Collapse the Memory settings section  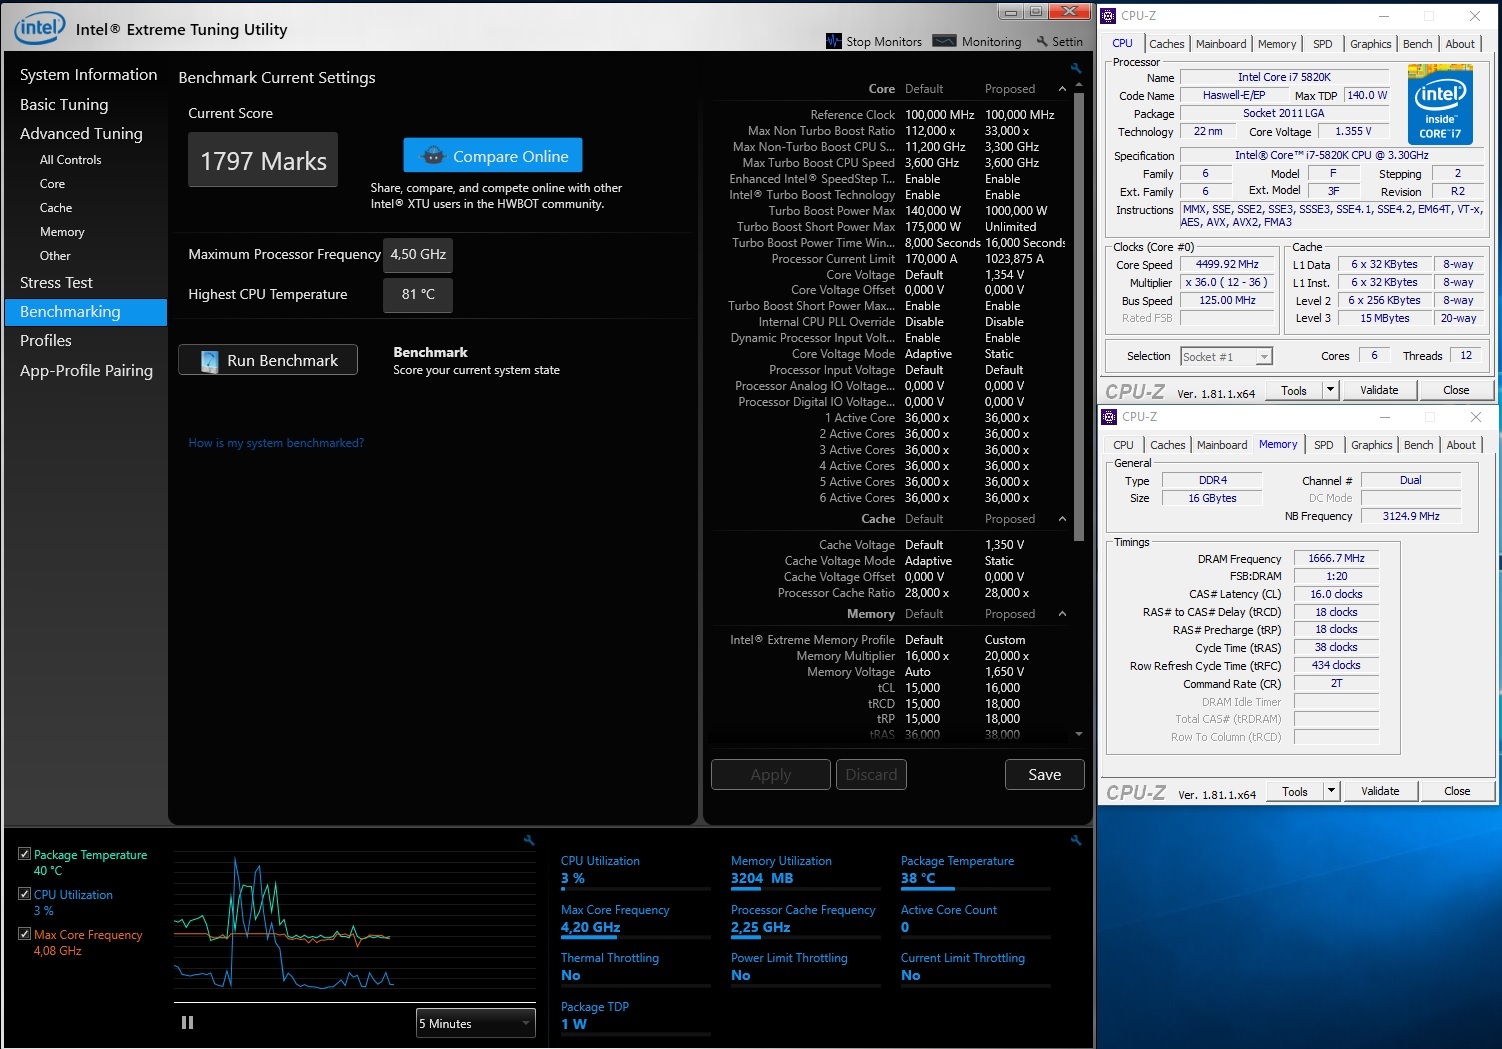[x=1062, y=614]
